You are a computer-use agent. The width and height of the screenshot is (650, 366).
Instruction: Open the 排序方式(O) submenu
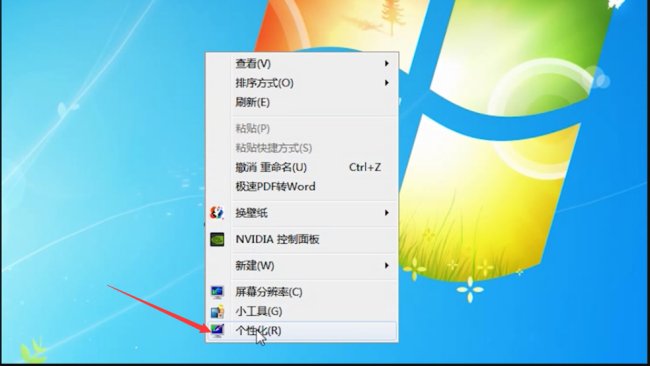tap(302, 83)
